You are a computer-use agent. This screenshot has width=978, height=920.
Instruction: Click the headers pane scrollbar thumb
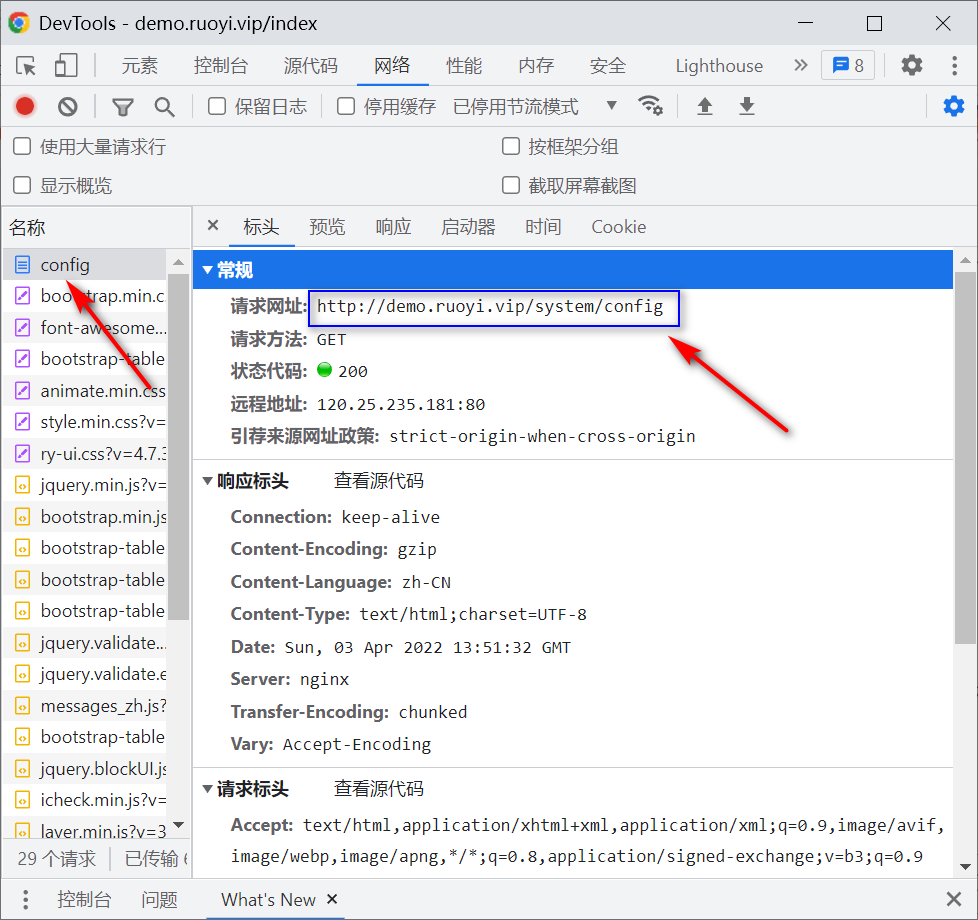click(x=966, y=457)
